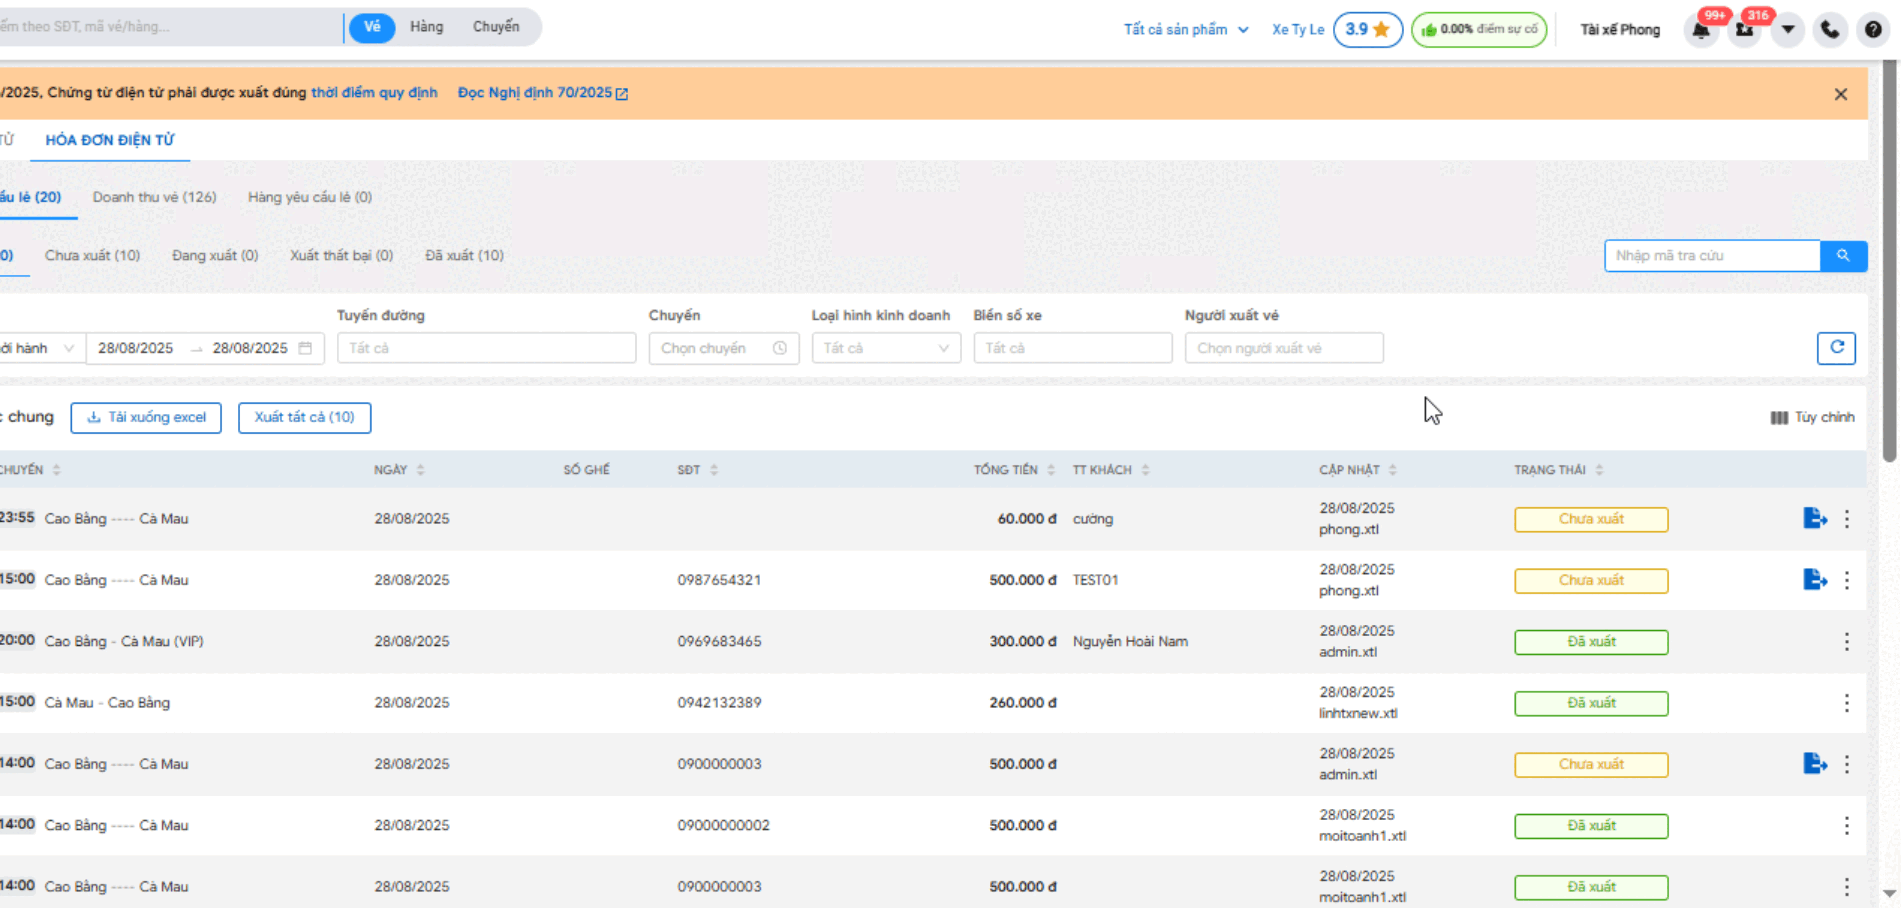Open the Loại hình kinh doanh dropdown
Image resolution: width=1901 pixels, height=908 pixels.
click(x=885, y=348)
